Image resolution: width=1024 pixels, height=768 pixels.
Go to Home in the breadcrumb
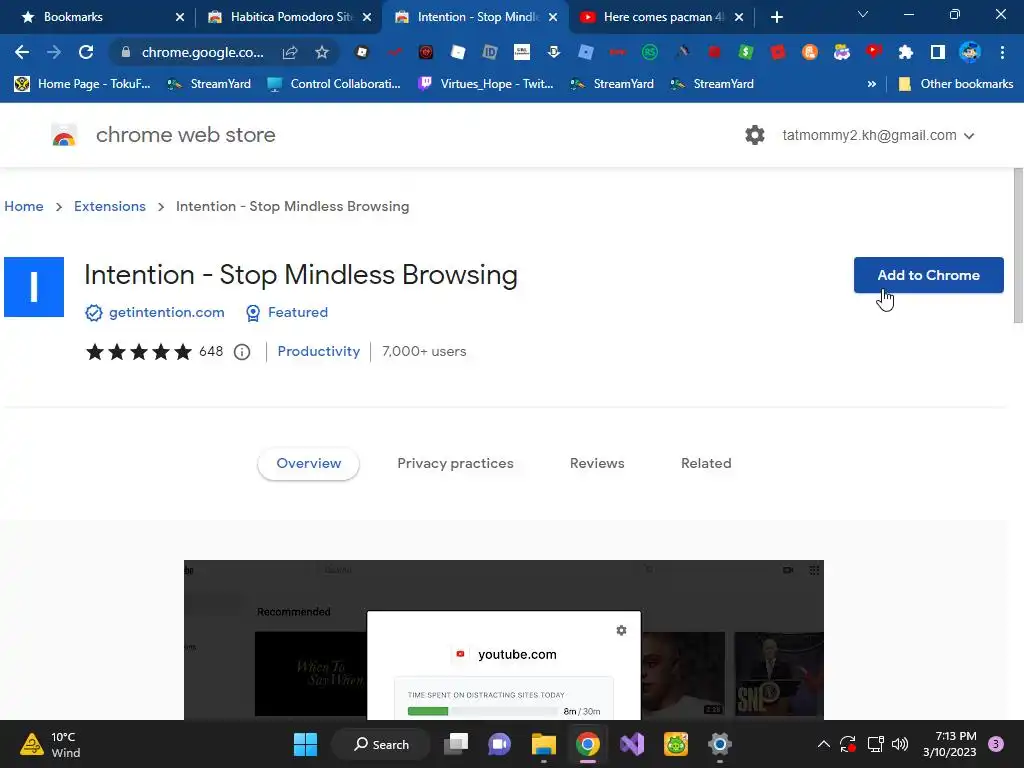tap(24, 206)
